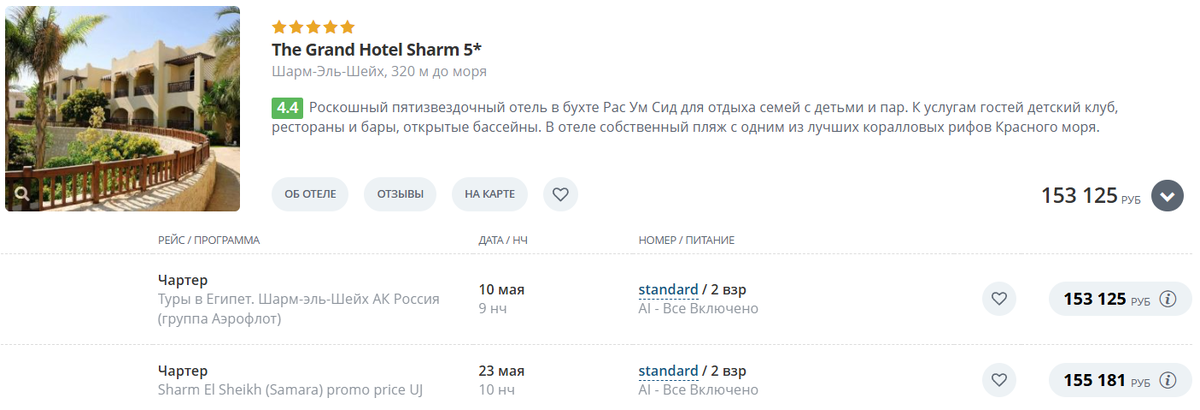1200x410 pixels.
Task: Click the magnifier icon on hotel photo
Action: tap(21, 193)
